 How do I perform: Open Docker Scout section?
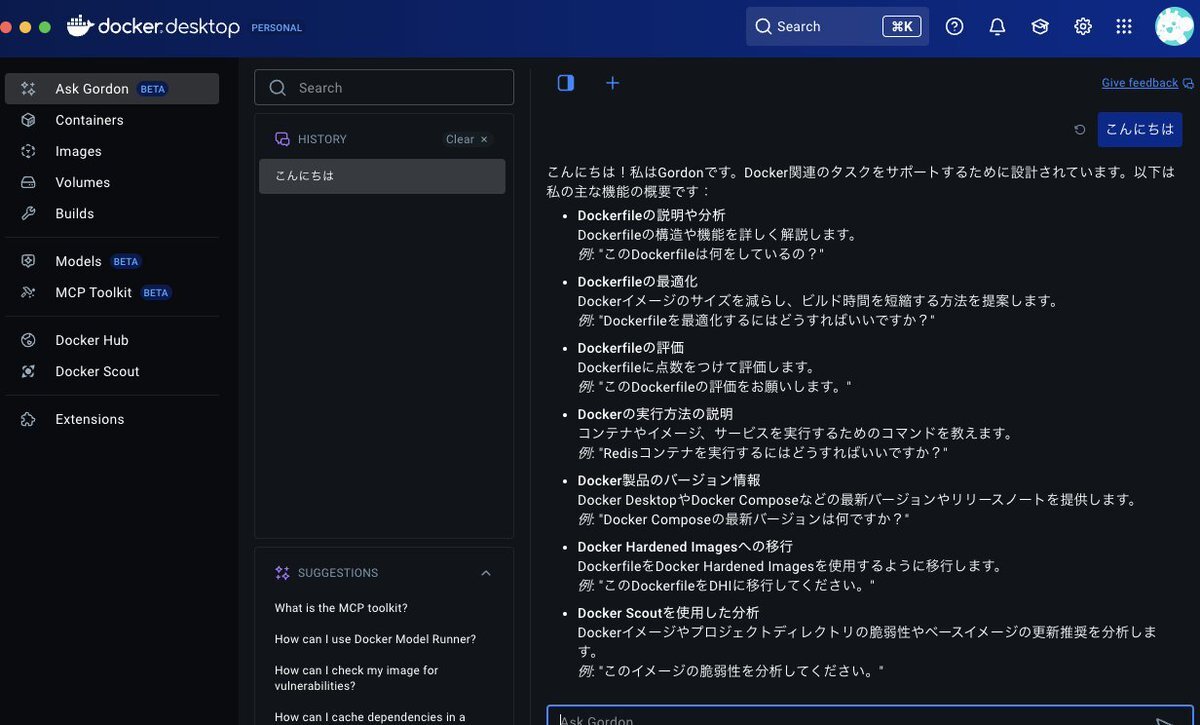click(x=112, y=371)
